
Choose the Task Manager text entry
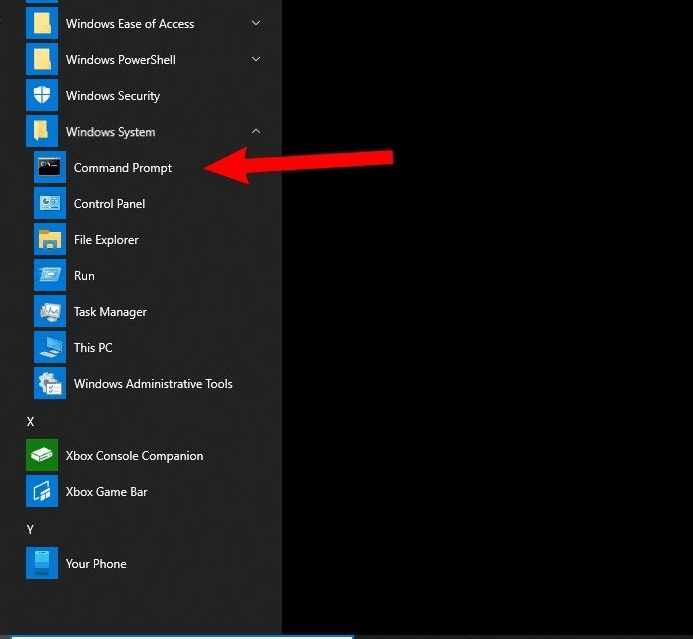click(x=110, y=312)
